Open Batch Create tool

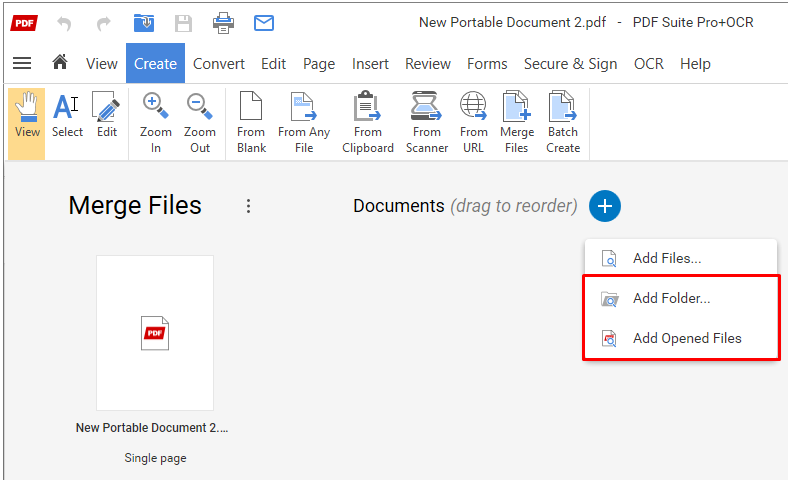point(563,124)
